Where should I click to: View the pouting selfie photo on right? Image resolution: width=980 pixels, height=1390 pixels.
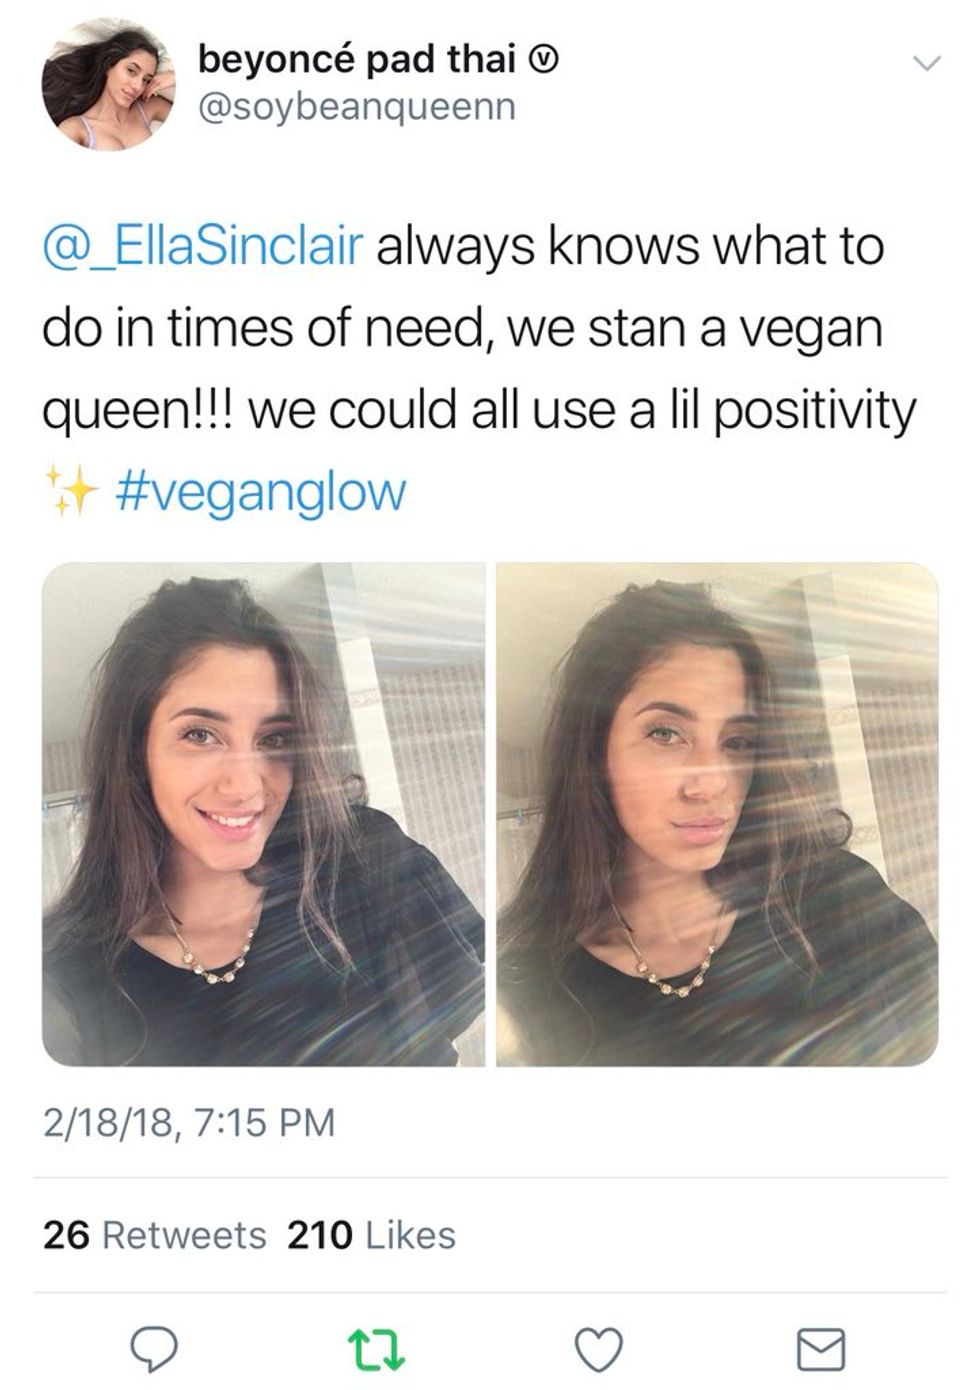point(717,814)
